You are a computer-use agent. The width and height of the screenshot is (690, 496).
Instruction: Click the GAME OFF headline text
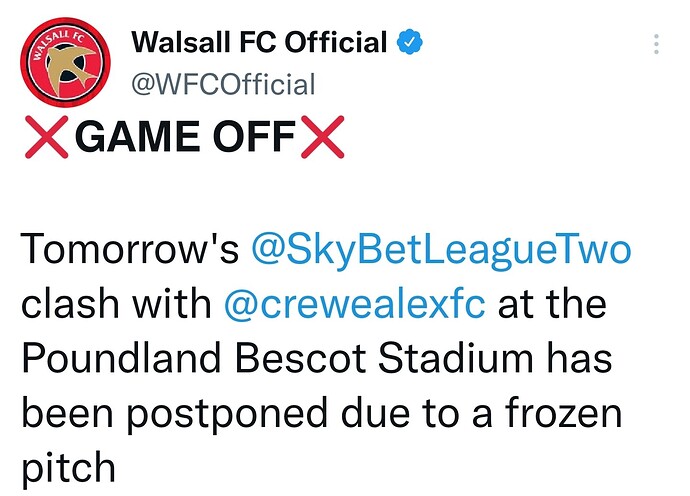[184, 139]
